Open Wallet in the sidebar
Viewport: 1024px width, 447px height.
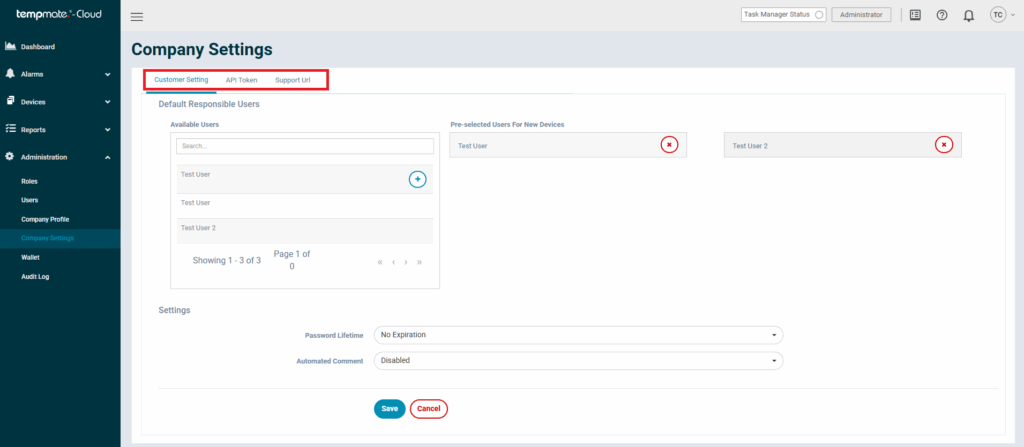point(31,257)
